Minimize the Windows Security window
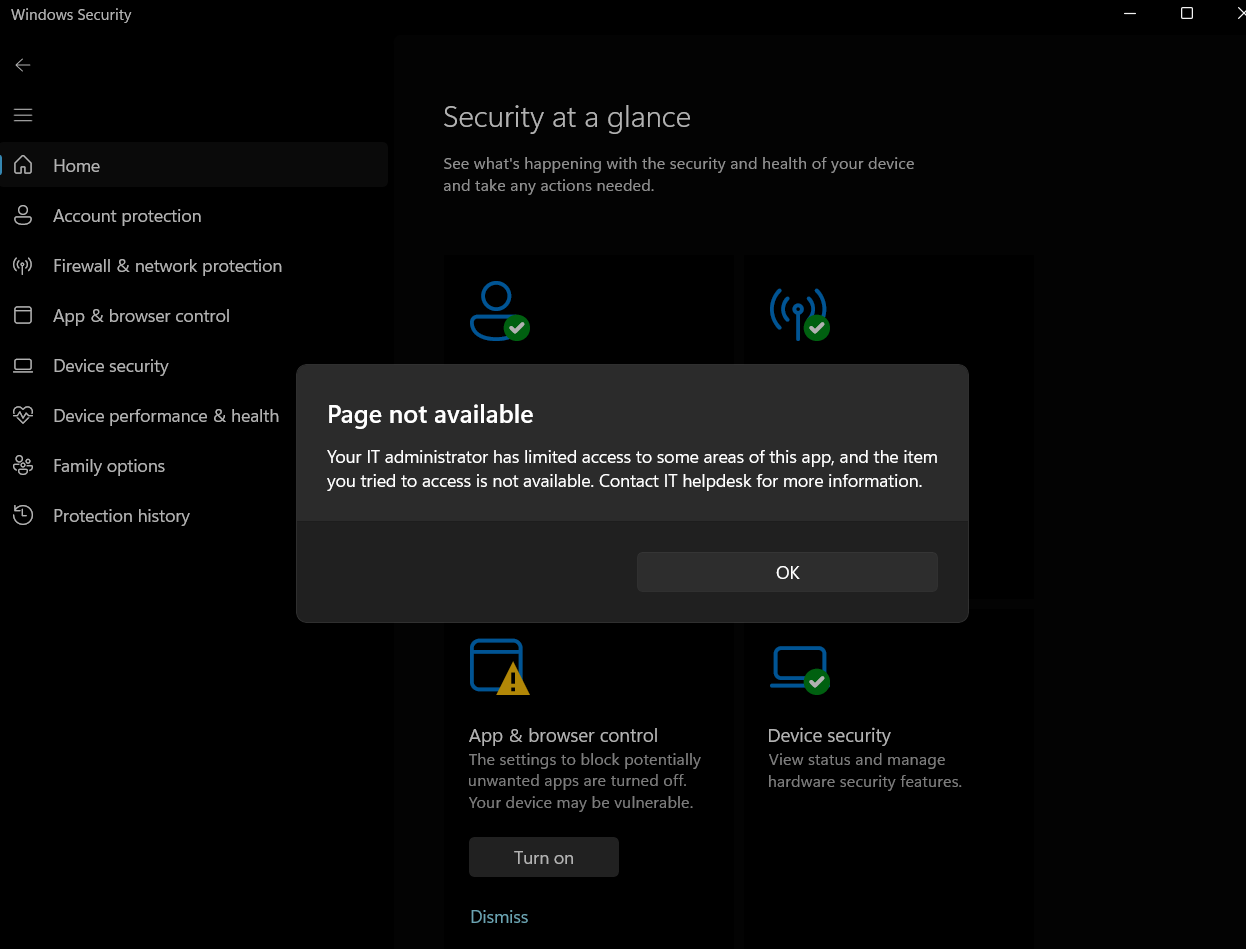Screen dimensions: 1246x949 point(1130,14)
